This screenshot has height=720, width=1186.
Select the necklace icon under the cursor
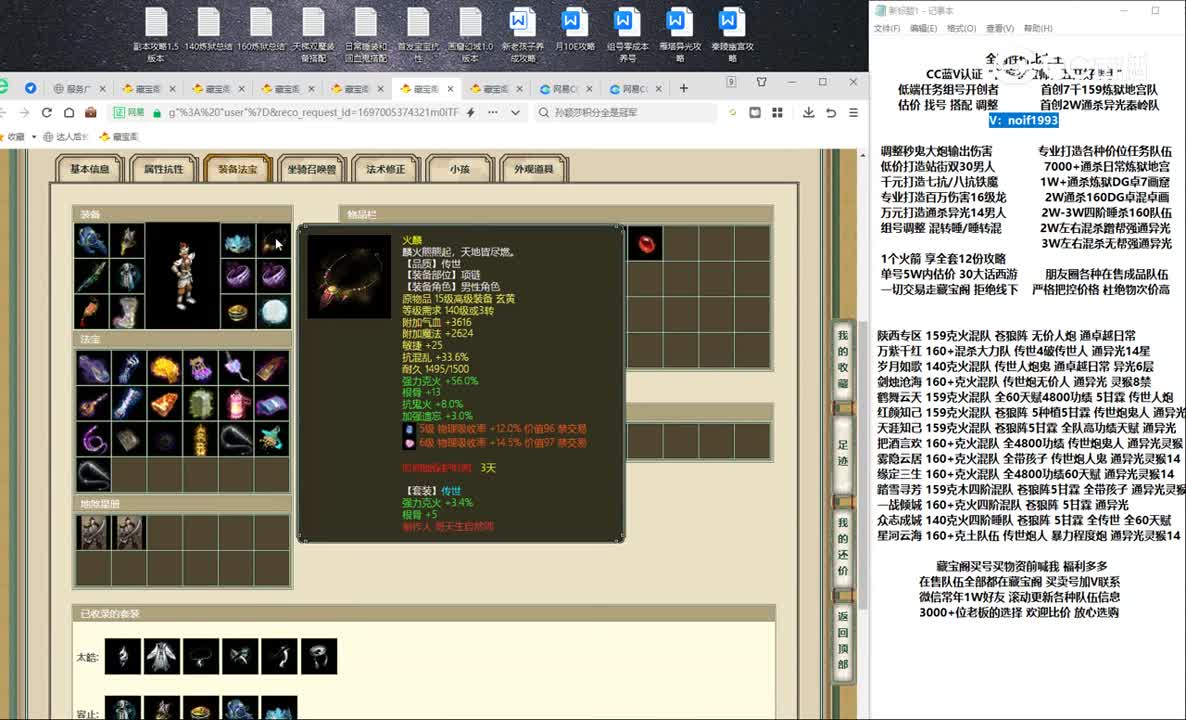click(274, 241)
